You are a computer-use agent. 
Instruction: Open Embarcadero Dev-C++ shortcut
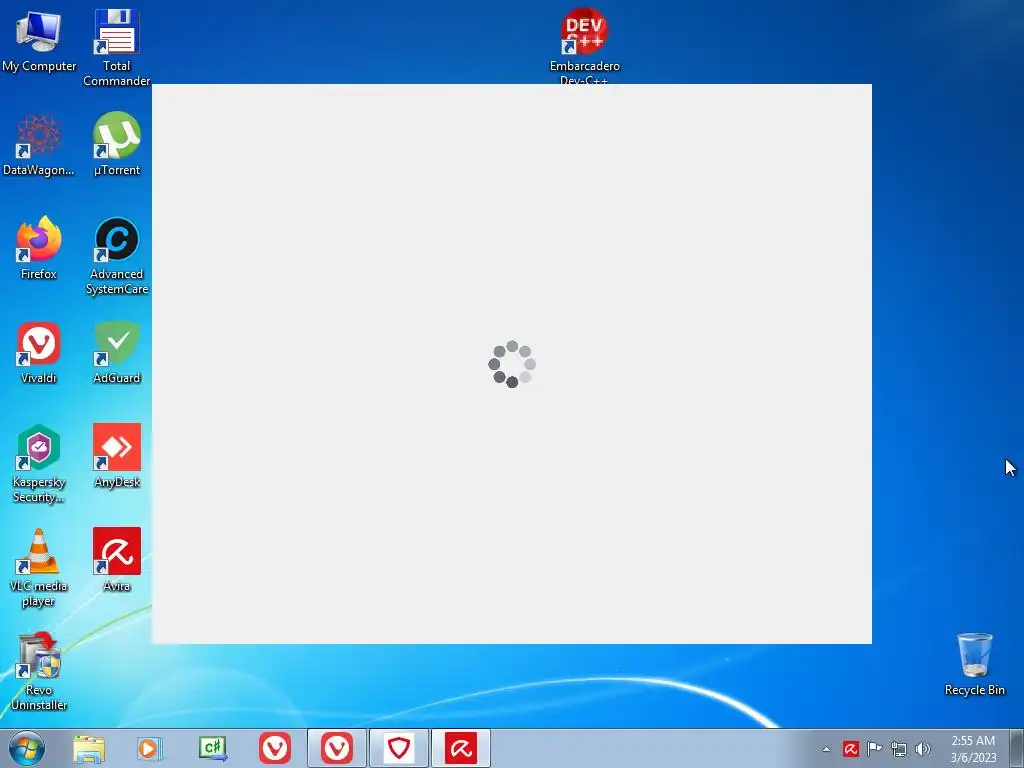point(584,46)
